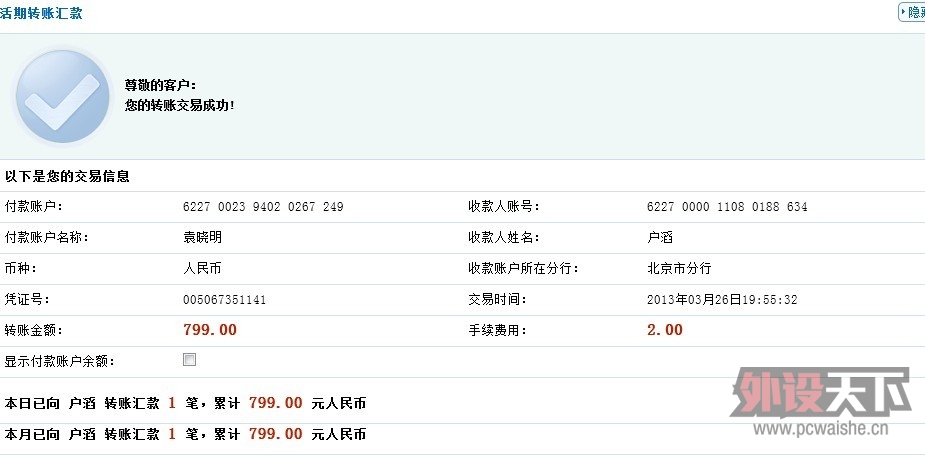925x457 pixels.
Task: Click the transaction time 2013年03月26日19:55:32
Action: tap(722, 300)
